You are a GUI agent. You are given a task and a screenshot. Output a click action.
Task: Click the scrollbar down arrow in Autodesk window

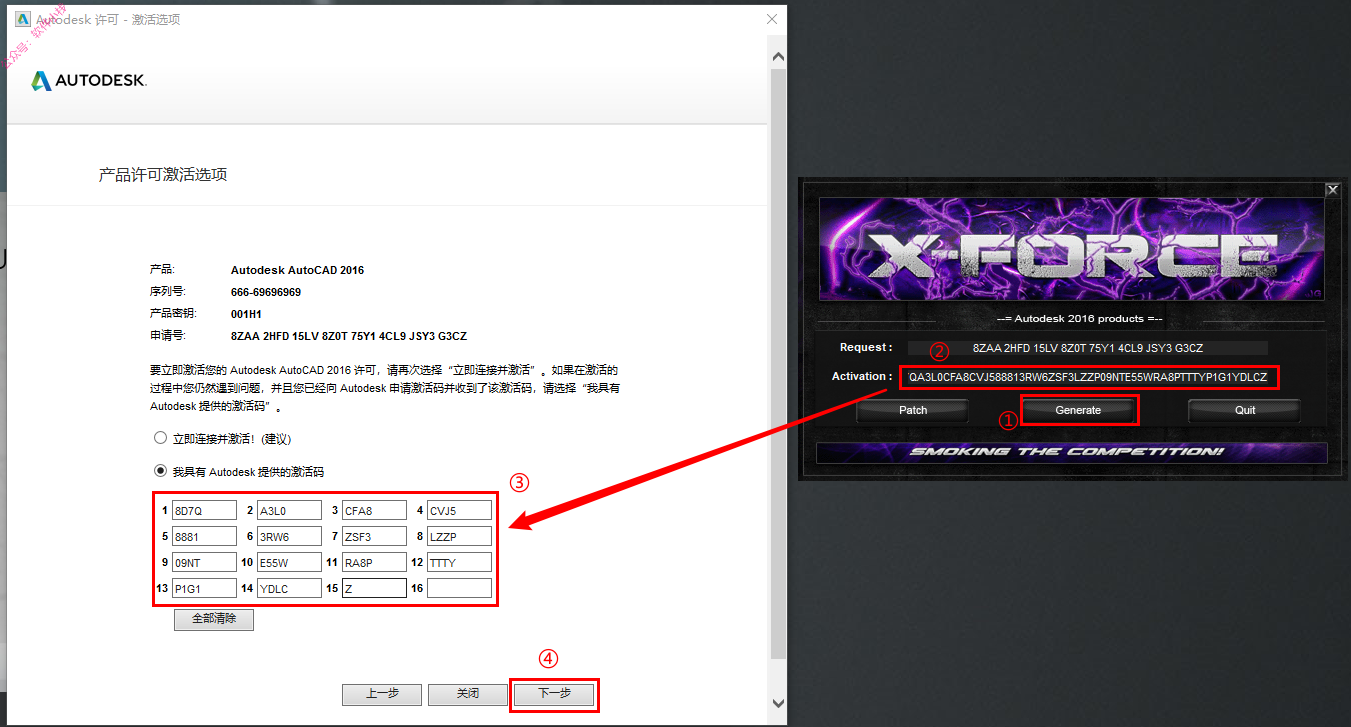tap(779, 705)
